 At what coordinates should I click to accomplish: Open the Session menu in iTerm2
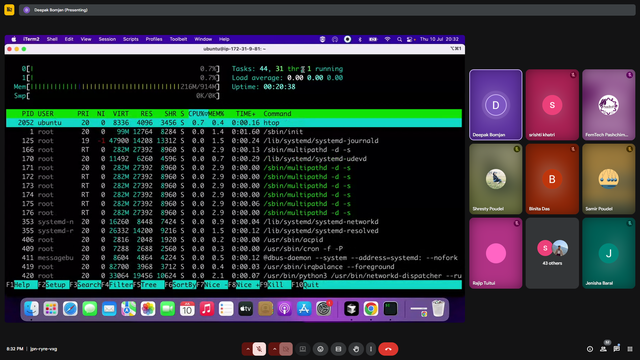[107, 39]
